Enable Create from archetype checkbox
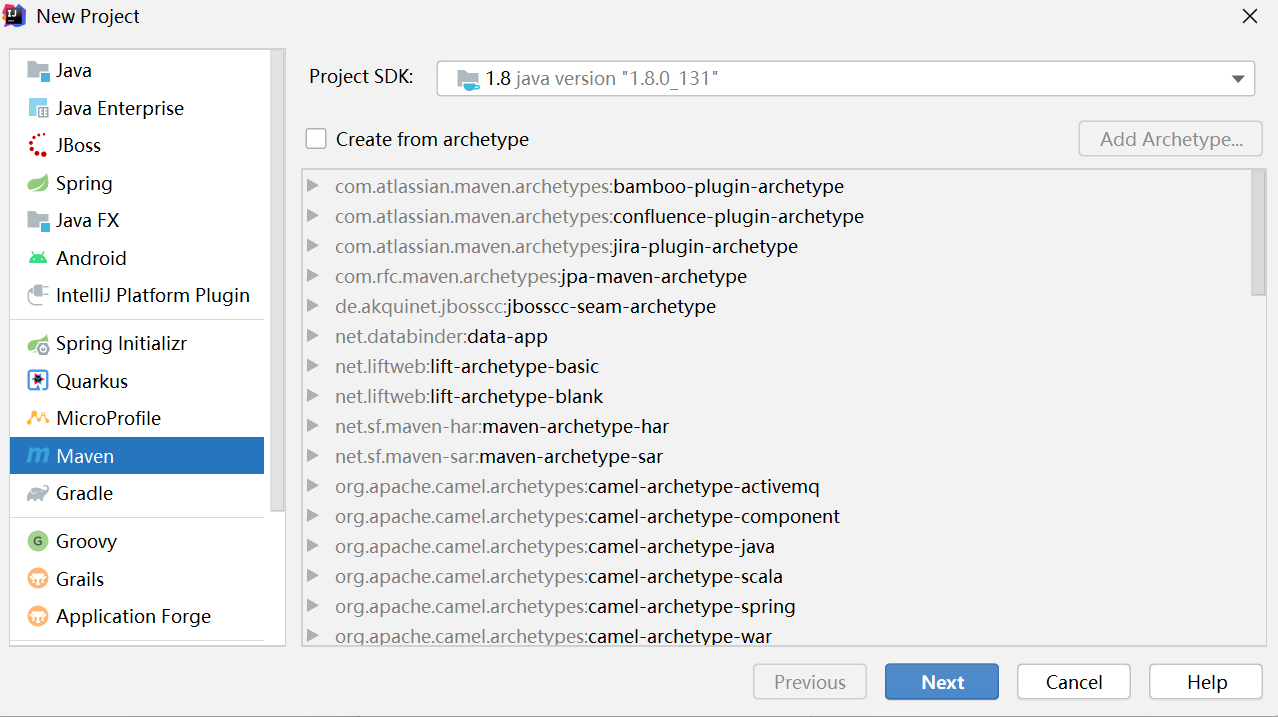Screen dimensions: 1278x717 316,139
